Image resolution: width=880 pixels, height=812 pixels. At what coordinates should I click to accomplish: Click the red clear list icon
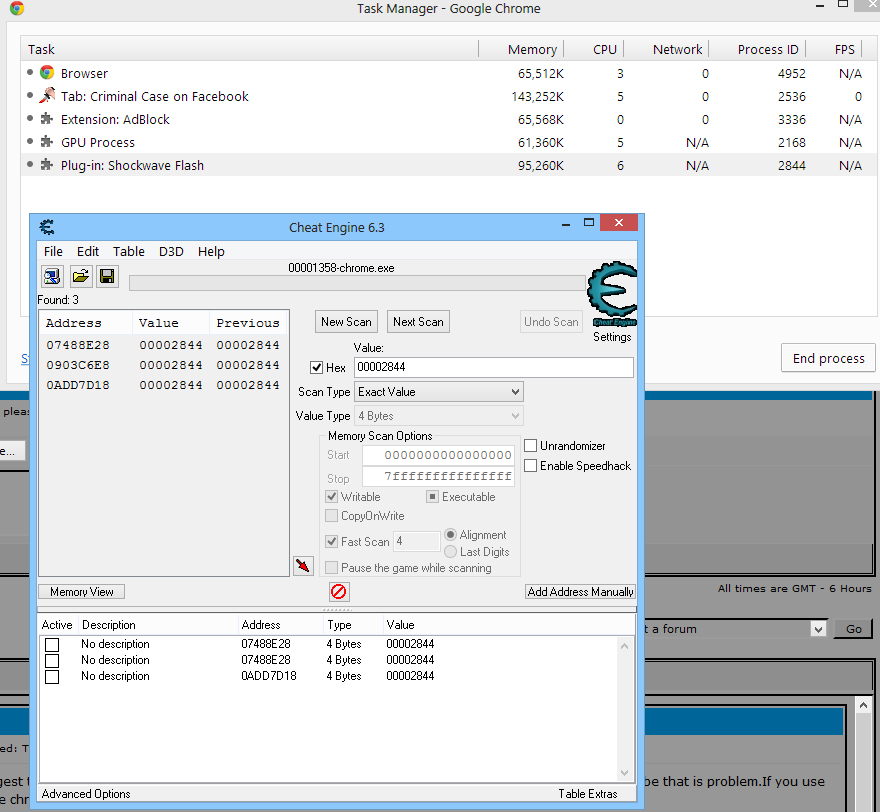[339, 592]
